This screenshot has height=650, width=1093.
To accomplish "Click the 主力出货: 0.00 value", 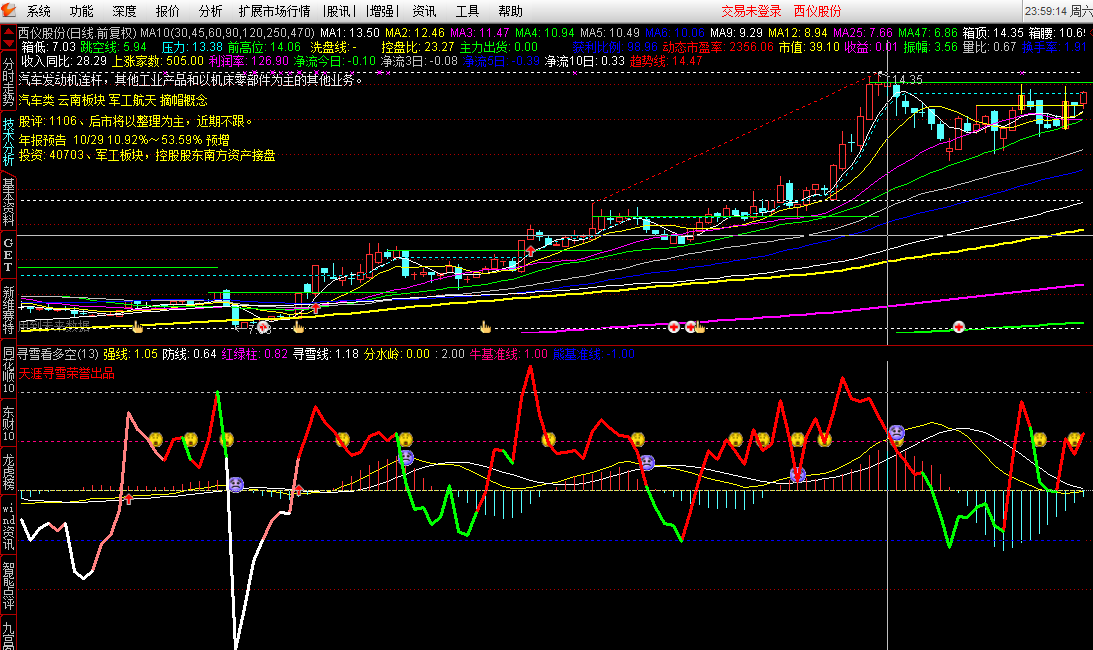I will click(x=498, y=47).
